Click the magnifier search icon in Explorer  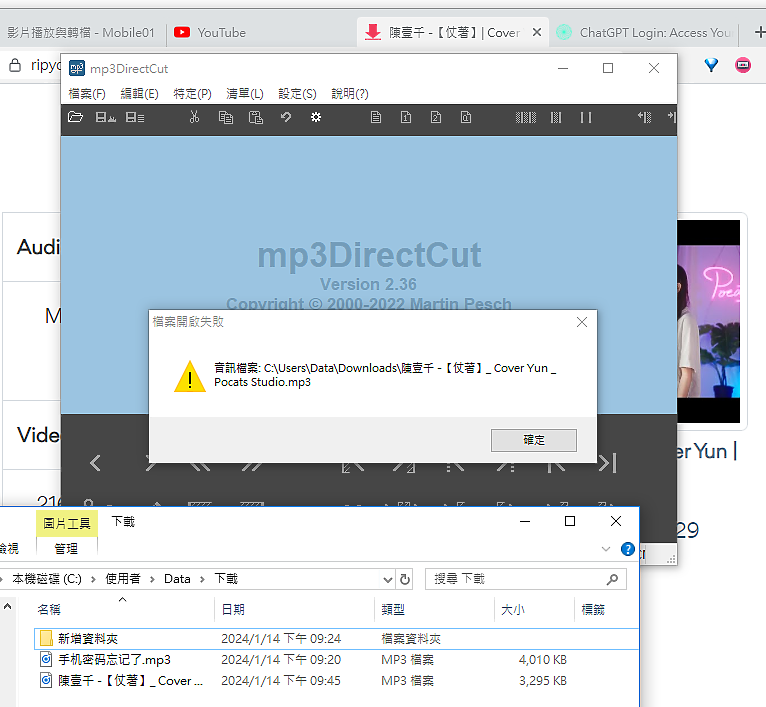[612, 579]
